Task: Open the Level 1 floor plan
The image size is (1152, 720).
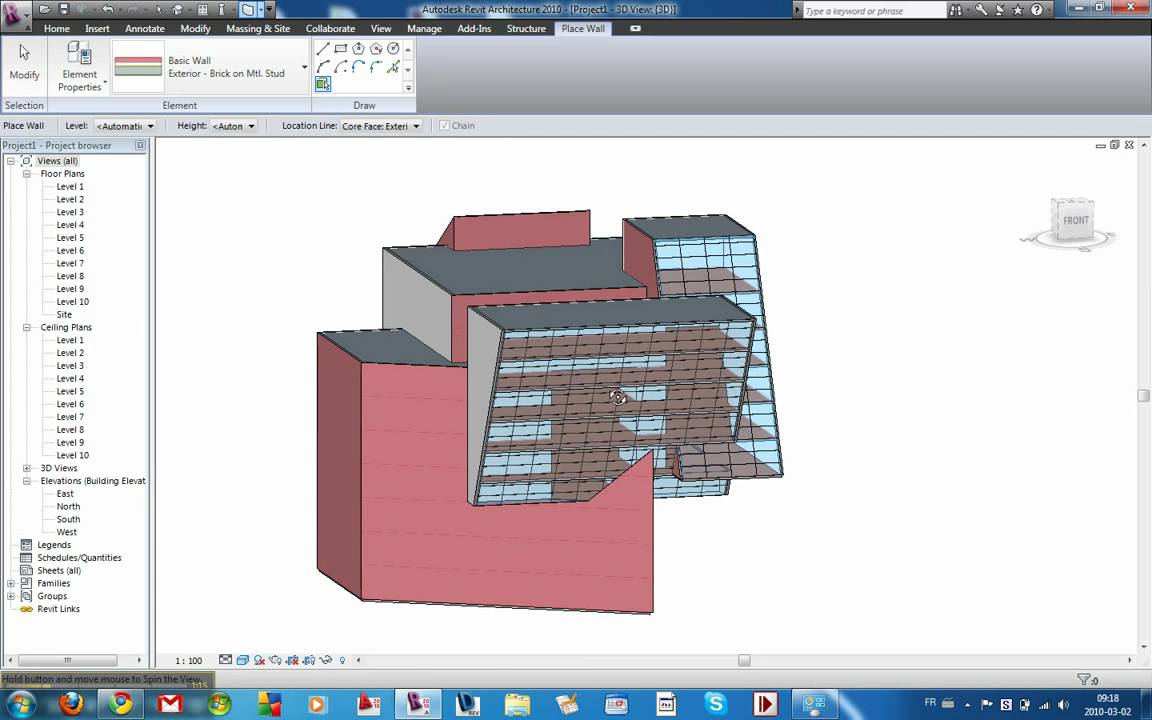Action: pos(70,187)
